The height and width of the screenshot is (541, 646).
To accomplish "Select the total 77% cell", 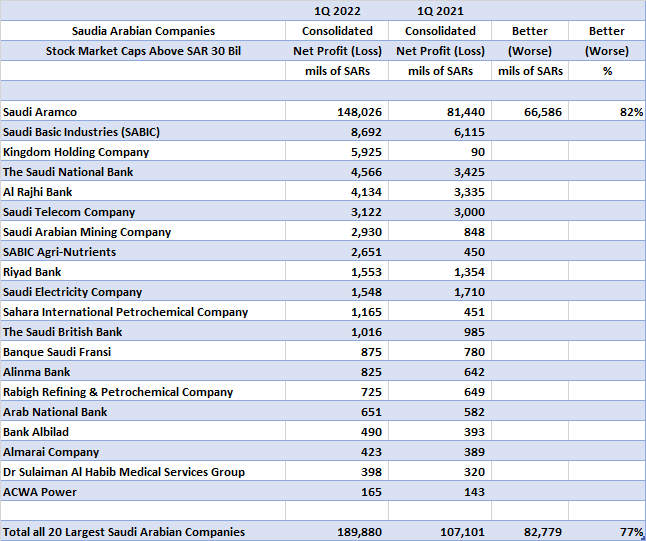I will [607, 531].
